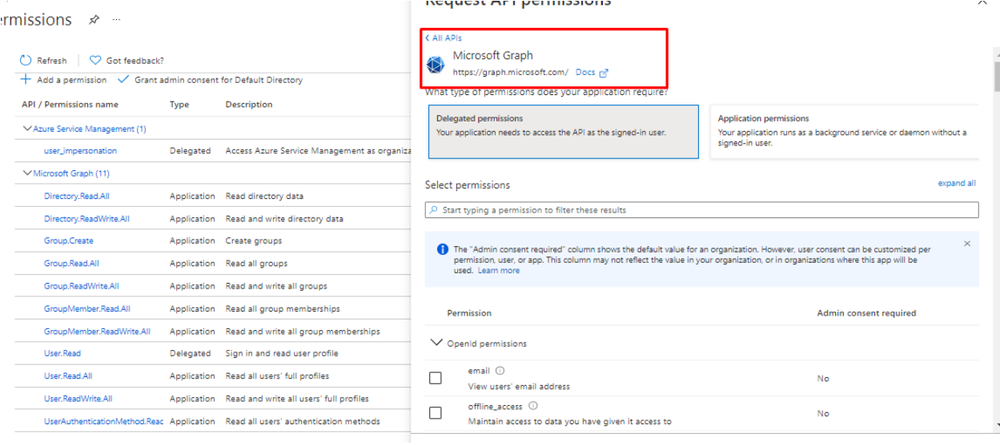The image size is (1000, 445).
Task: Check the offline_access permission checkbox
Action: click(x=435, y=413)
